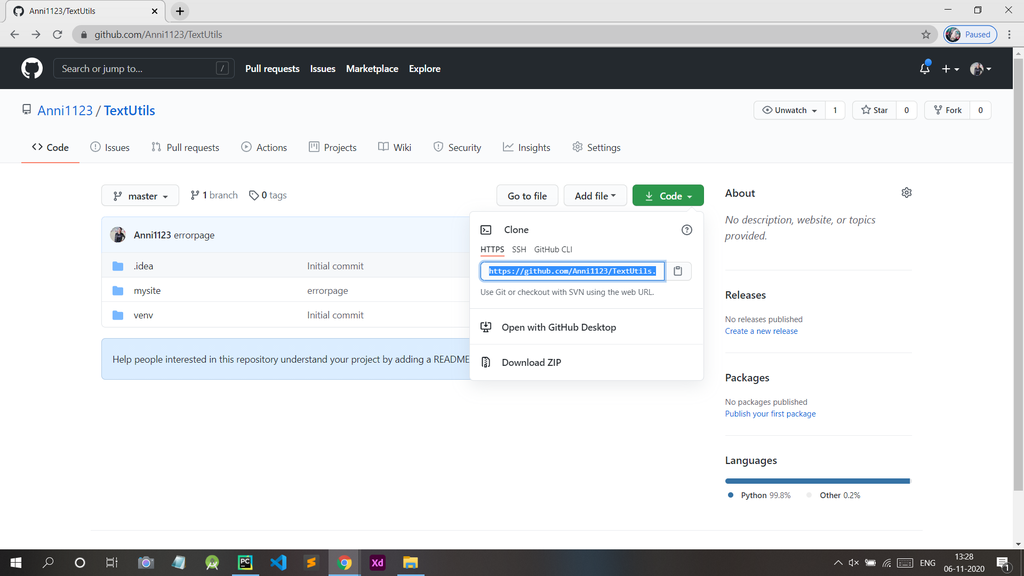Click the Clone help question mark icon

[x=686, y=230]
